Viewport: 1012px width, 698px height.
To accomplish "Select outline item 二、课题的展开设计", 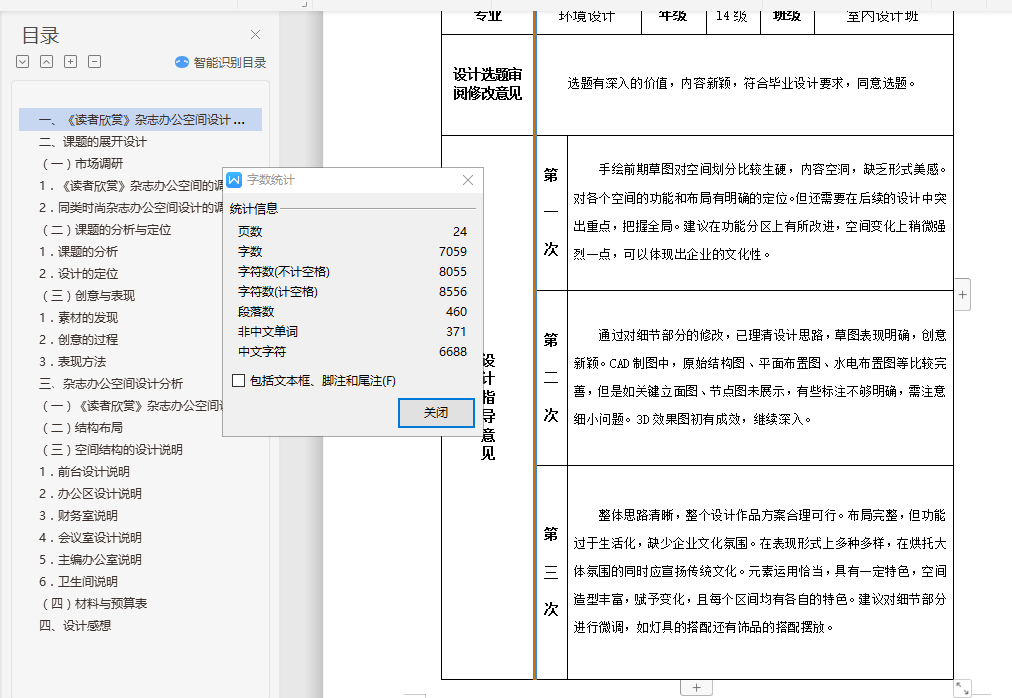I will click(x=93, y=142).
